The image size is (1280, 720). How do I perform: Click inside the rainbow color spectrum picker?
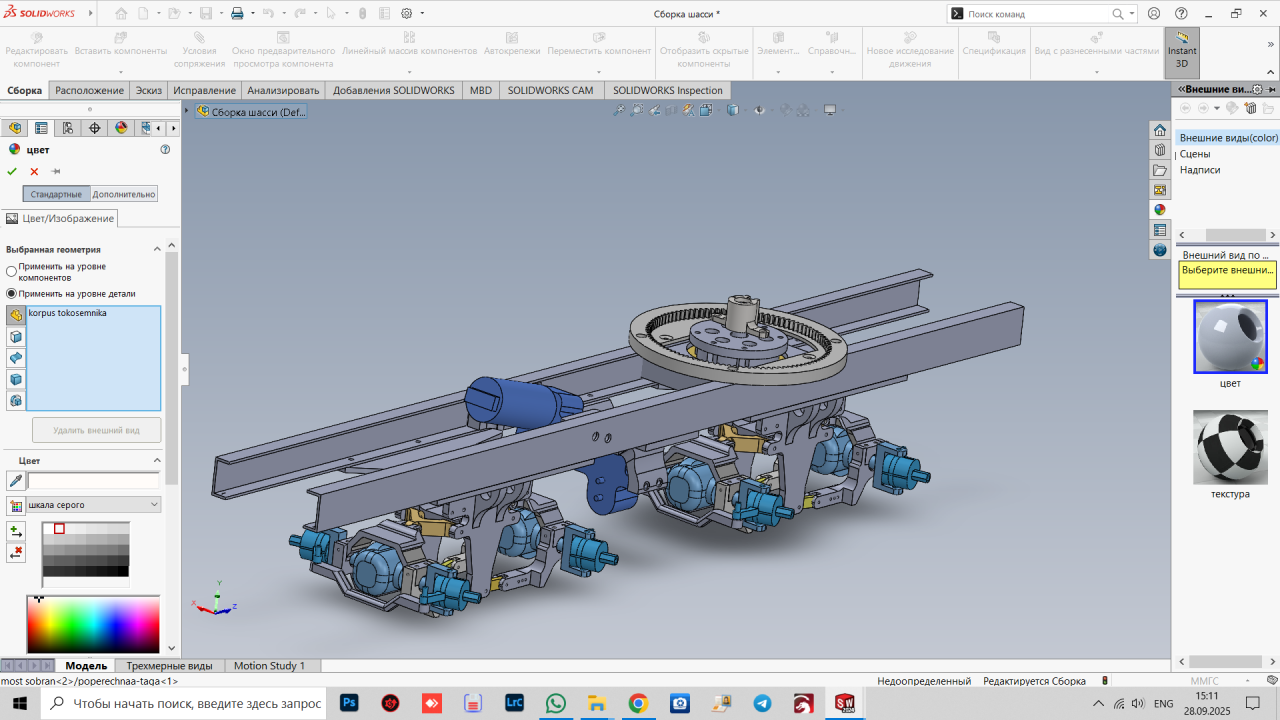[93, 625]
